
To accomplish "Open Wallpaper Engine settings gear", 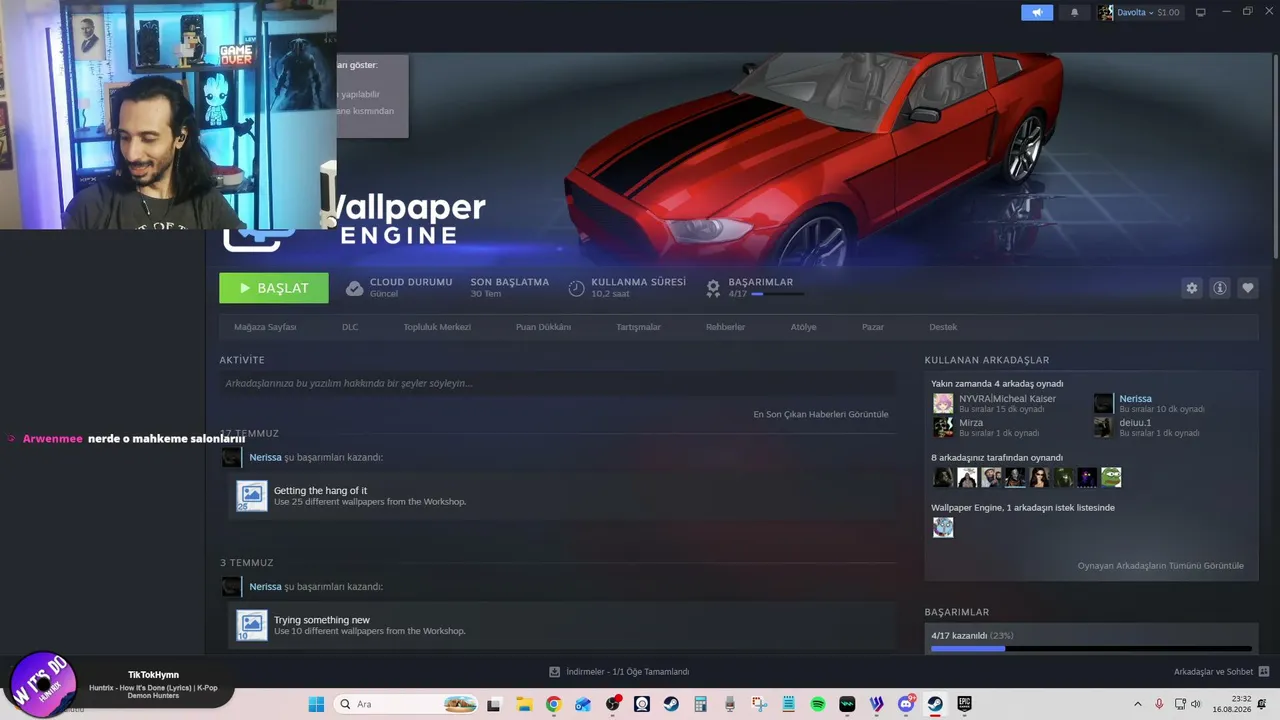I will (1191, 288).
